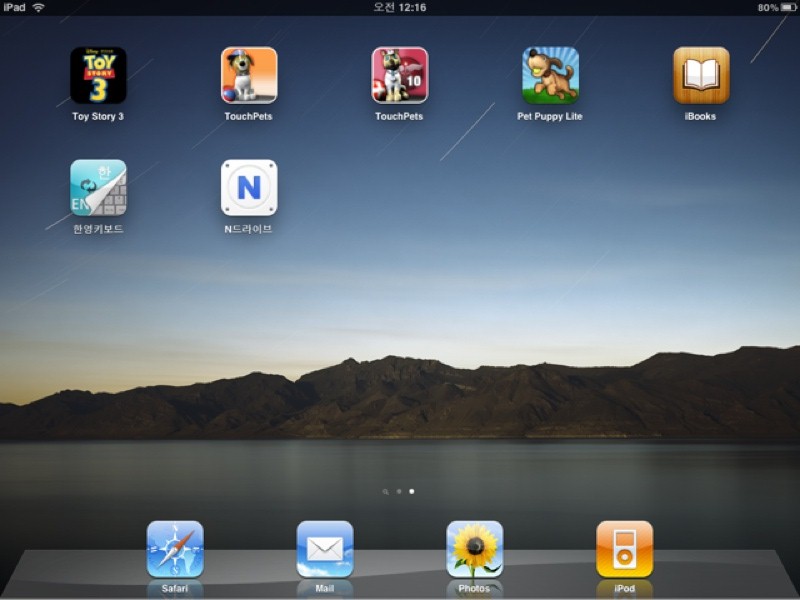Open the iBooks app
This screenshot has height=600, width=800.
click(701, 76)
